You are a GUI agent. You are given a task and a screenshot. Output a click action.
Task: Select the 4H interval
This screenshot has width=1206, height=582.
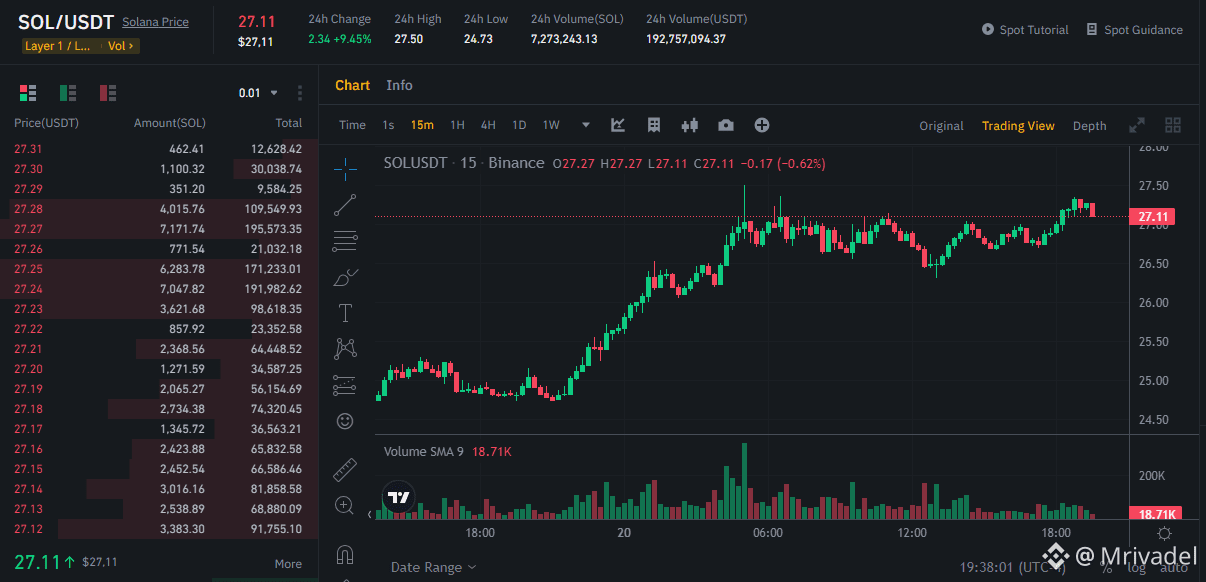click(x=488, y=125)
